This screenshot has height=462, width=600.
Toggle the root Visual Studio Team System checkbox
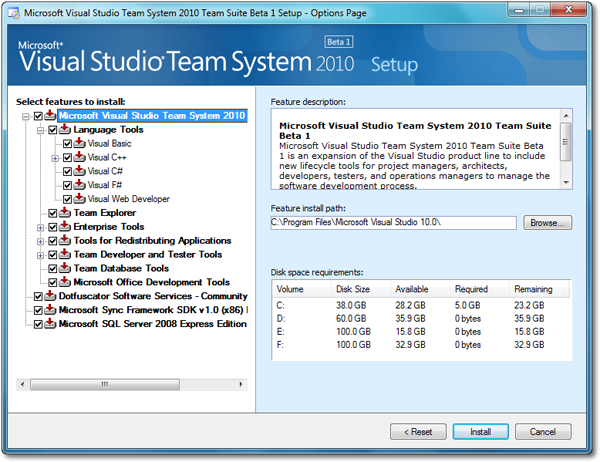[x=38, y=116]
